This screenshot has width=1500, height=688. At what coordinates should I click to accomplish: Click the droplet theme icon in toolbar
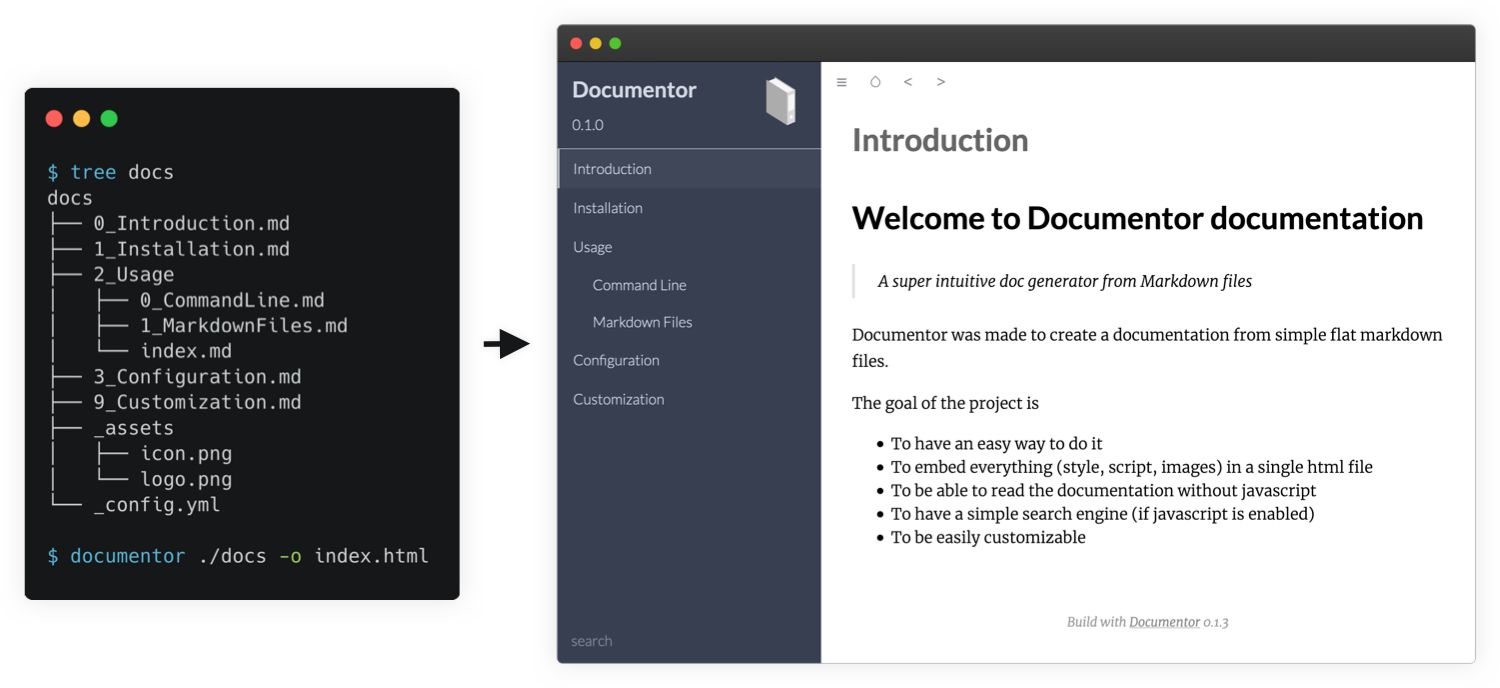click(875, 82)
